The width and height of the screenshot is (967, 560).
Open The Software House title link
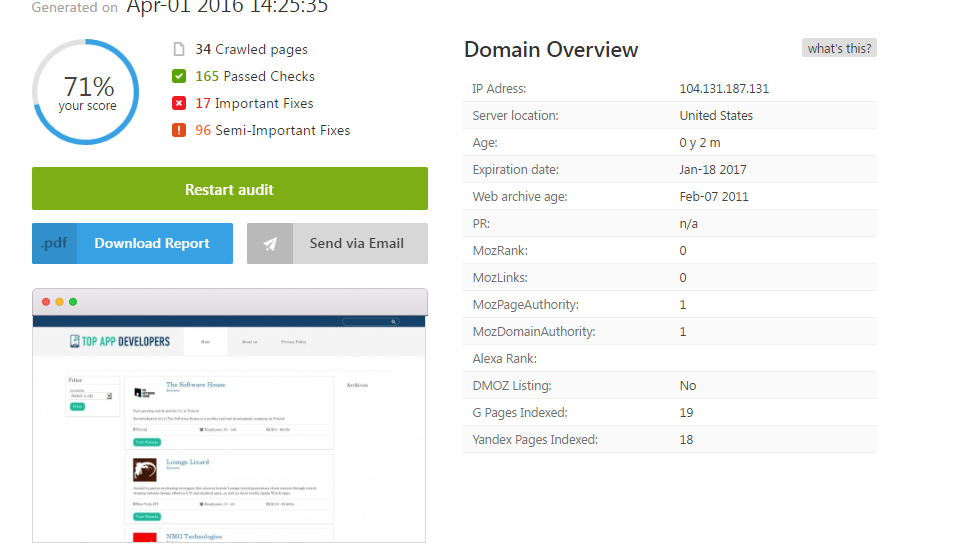[x=195, y=384]
